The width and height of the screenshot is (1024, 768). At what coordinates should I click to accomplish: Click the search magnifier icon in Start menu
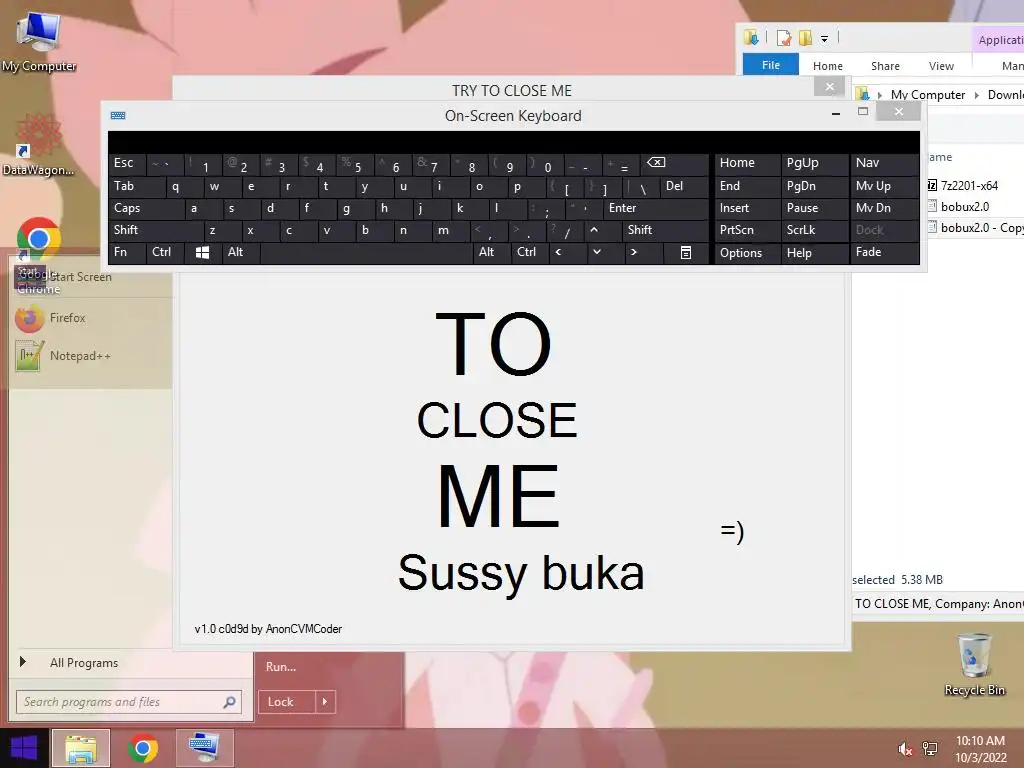click(229, 702)
